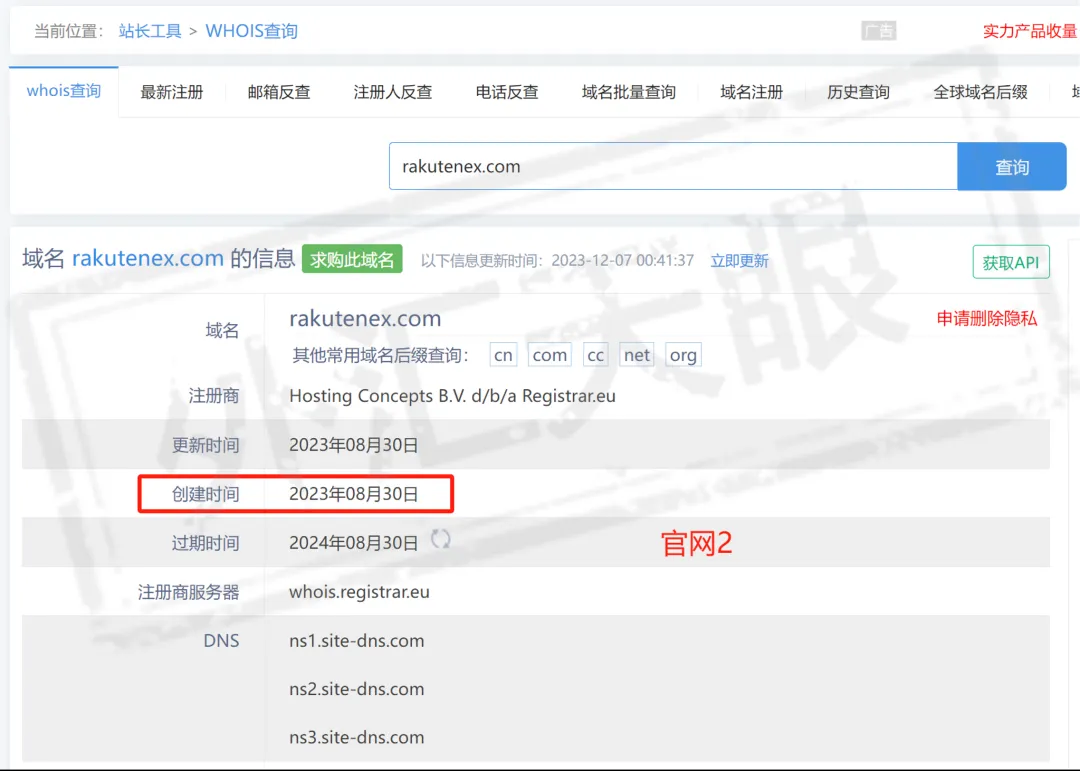
Task: Click the 过期时间 value 2024年08月30日
Action: tap(353, 543)
